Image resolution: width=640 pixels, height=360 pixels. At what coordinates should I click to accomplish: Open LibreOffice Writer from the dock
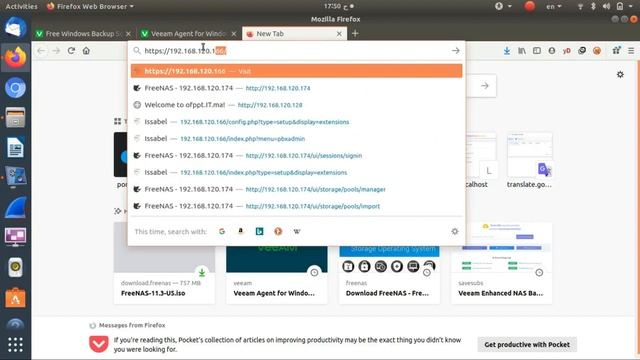(15, 147)
